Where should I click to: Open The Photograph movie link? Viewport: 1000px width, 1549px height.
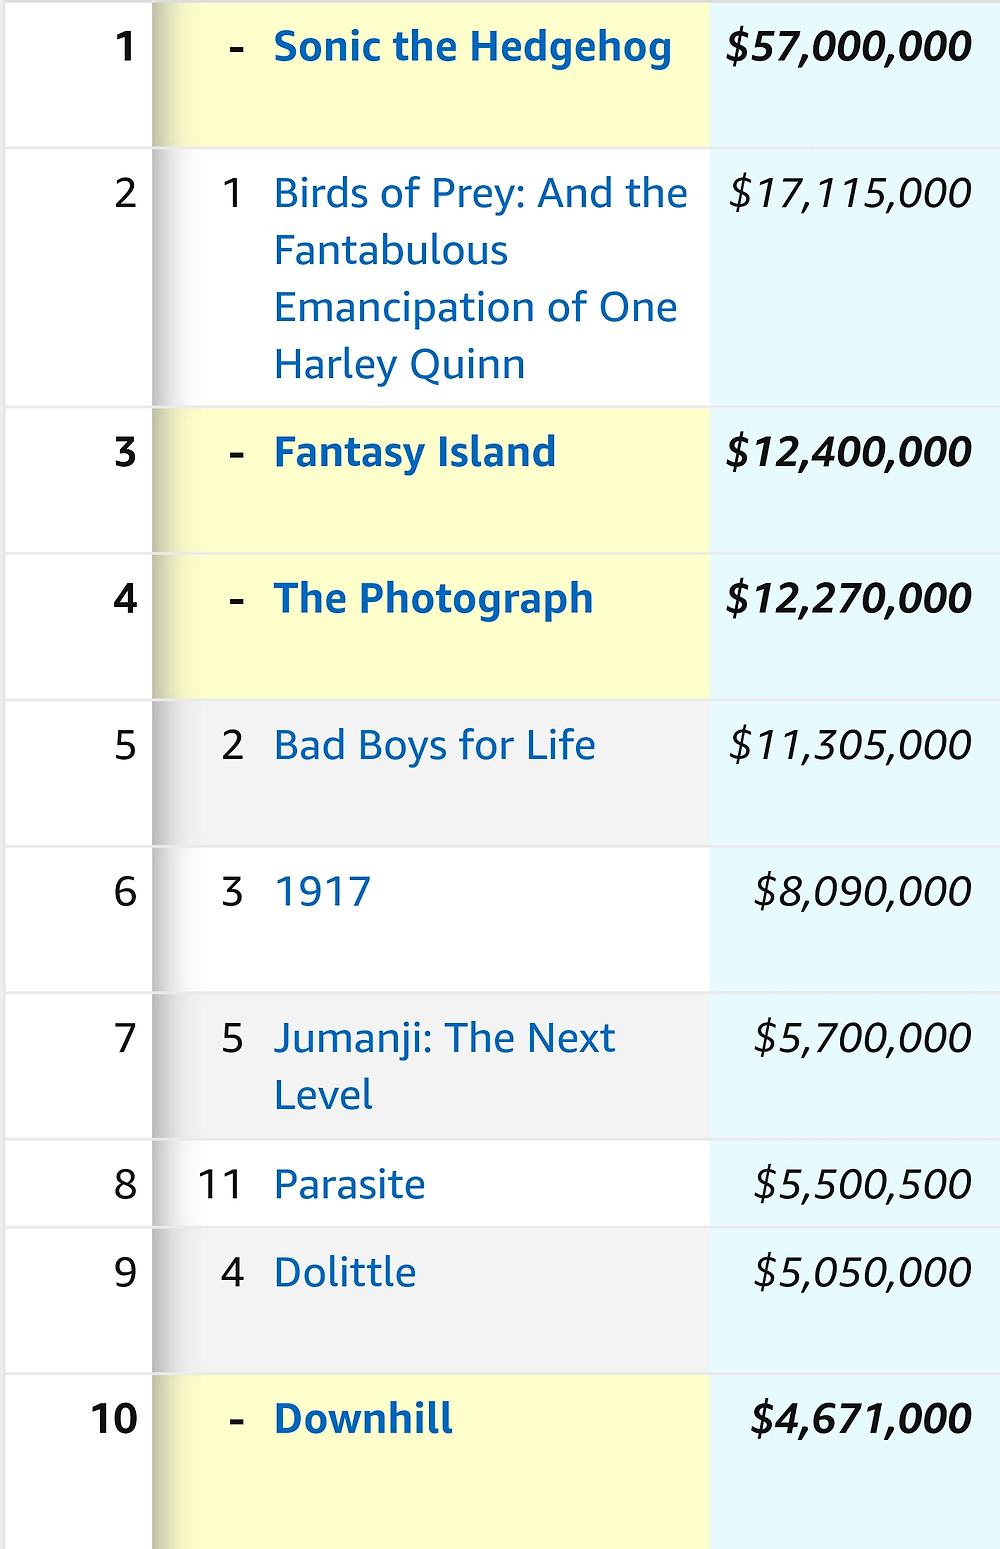(434, 598)
